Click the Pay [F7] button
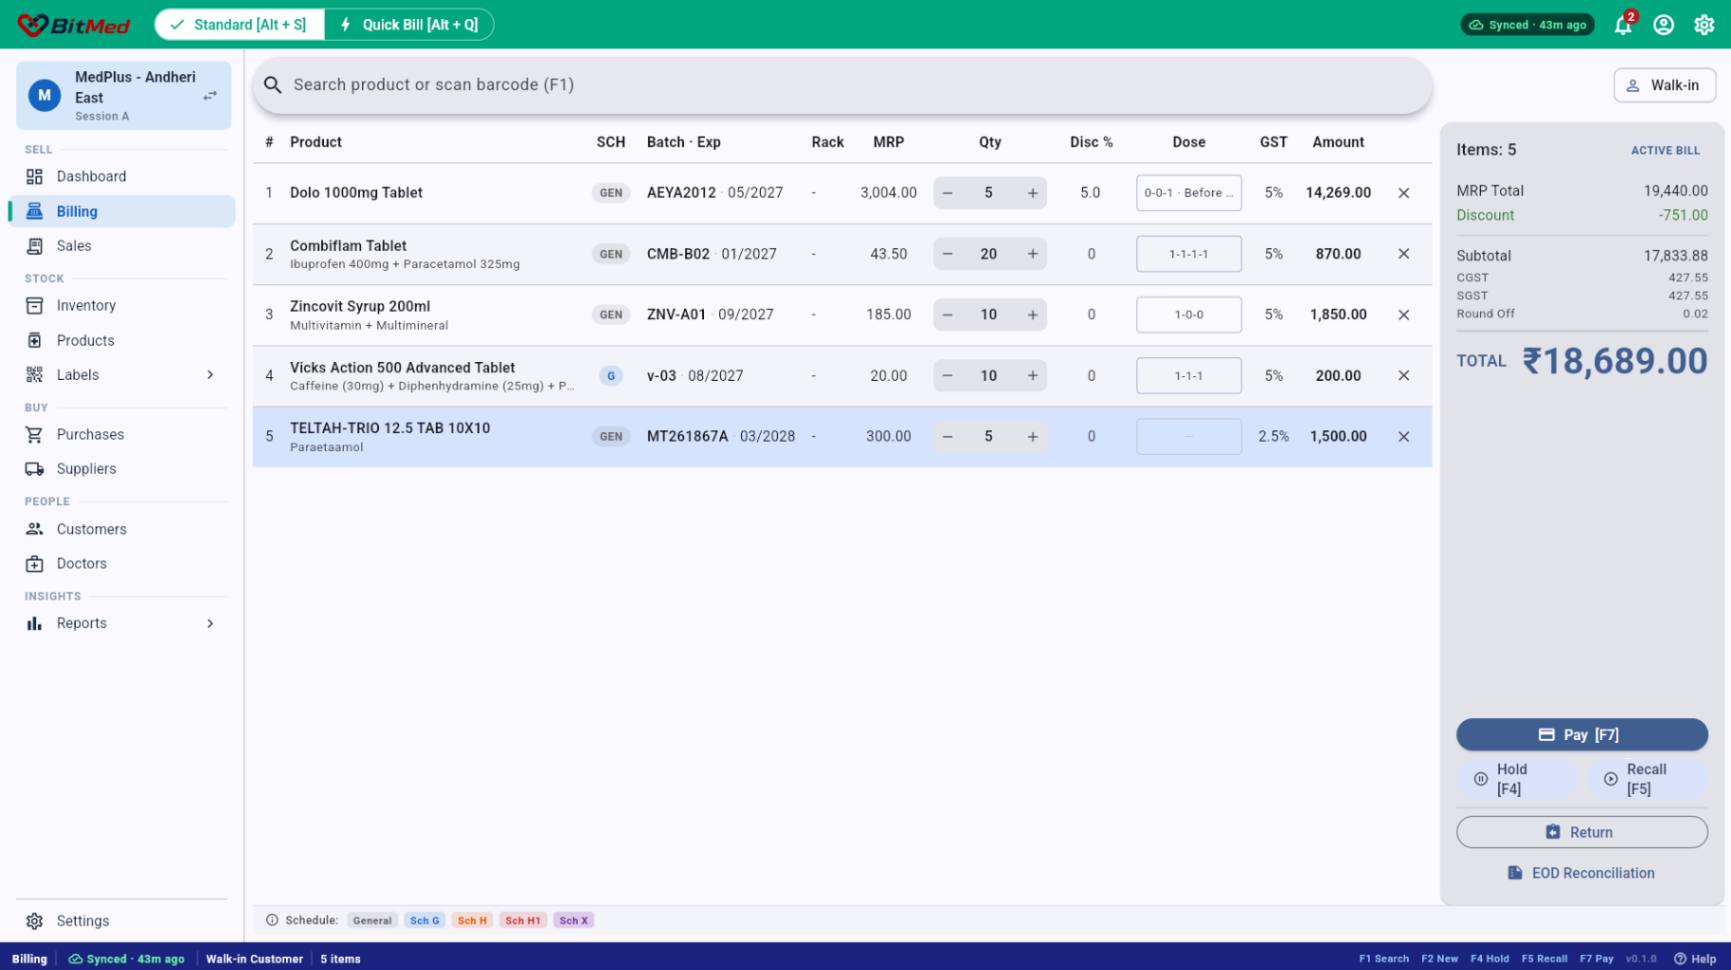The image size is (1731, 970). click(1581, 735)
